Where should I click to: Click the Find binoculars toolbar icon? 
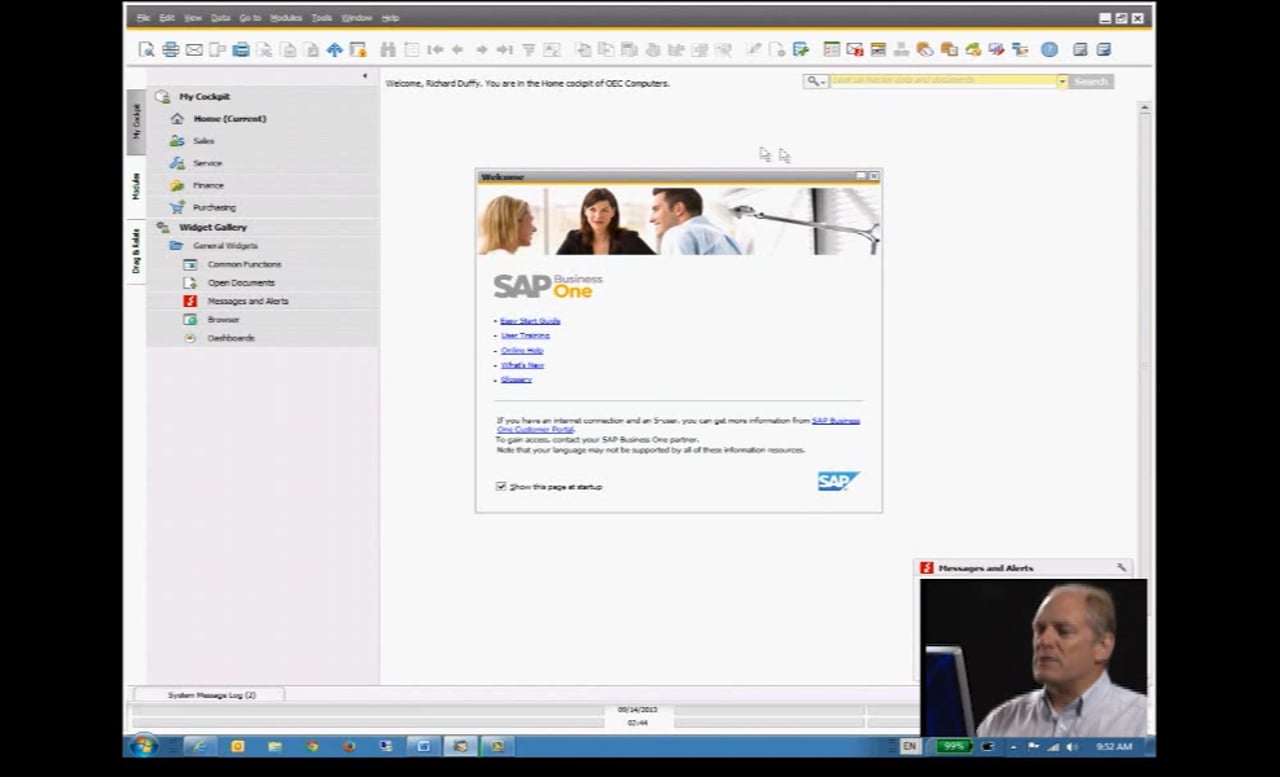[388, 49]
